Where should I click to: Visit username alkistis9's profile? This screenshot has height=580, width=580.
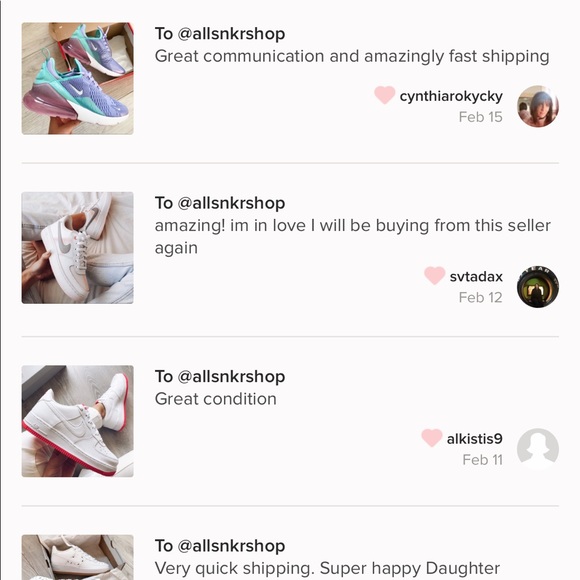click(x=475, y=439)
